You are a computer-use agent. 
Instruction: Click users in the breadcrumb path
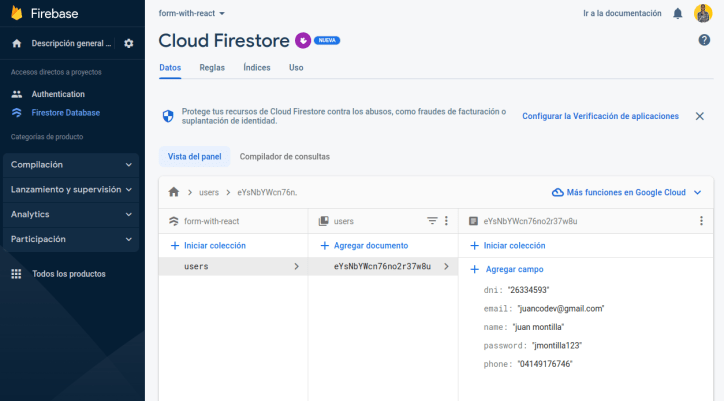pos(209,192)
